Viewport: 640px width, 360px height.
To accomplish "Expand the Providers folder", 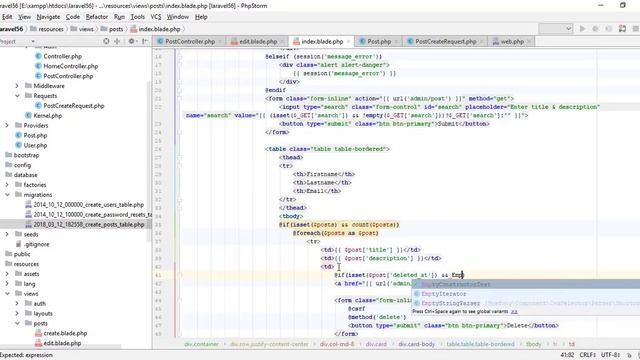I will 7,126.
